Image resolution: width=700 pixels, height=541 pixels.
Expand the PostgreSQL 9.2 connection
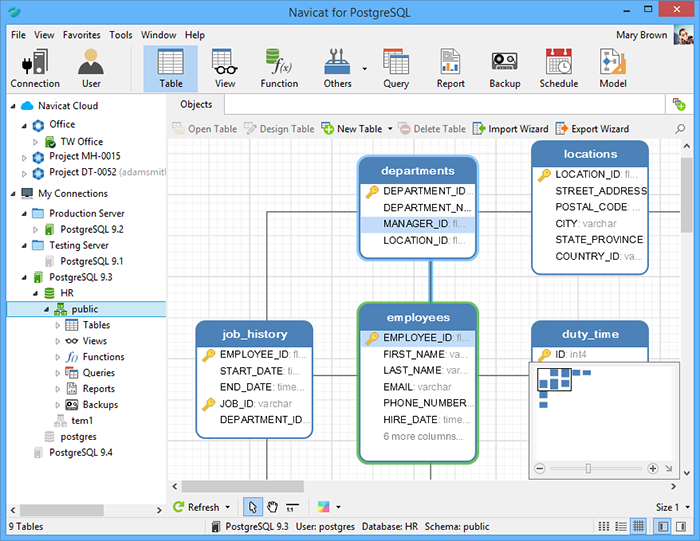(x=35, y=230)
